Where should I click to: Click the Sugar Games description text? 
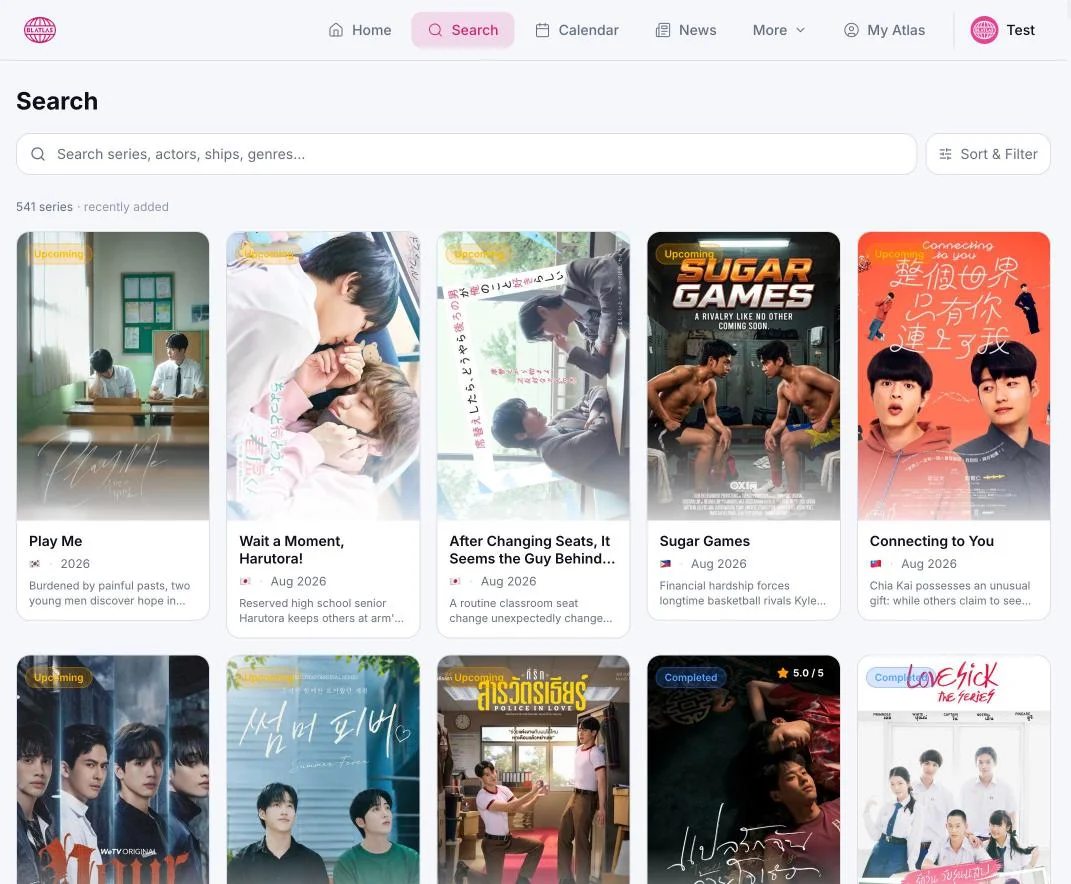click(x=742, y=593)
